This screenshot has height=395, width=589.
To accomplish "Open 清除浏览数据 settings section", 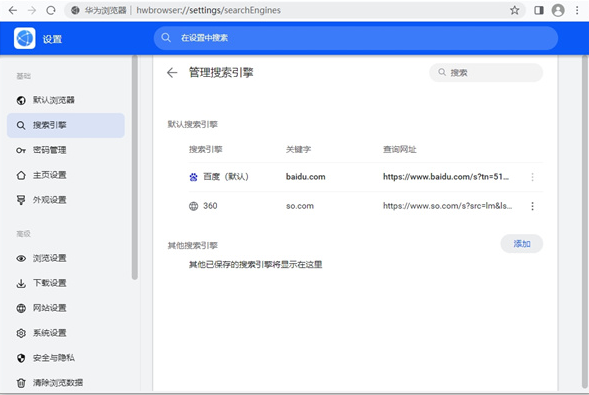I will pos(66,383).
